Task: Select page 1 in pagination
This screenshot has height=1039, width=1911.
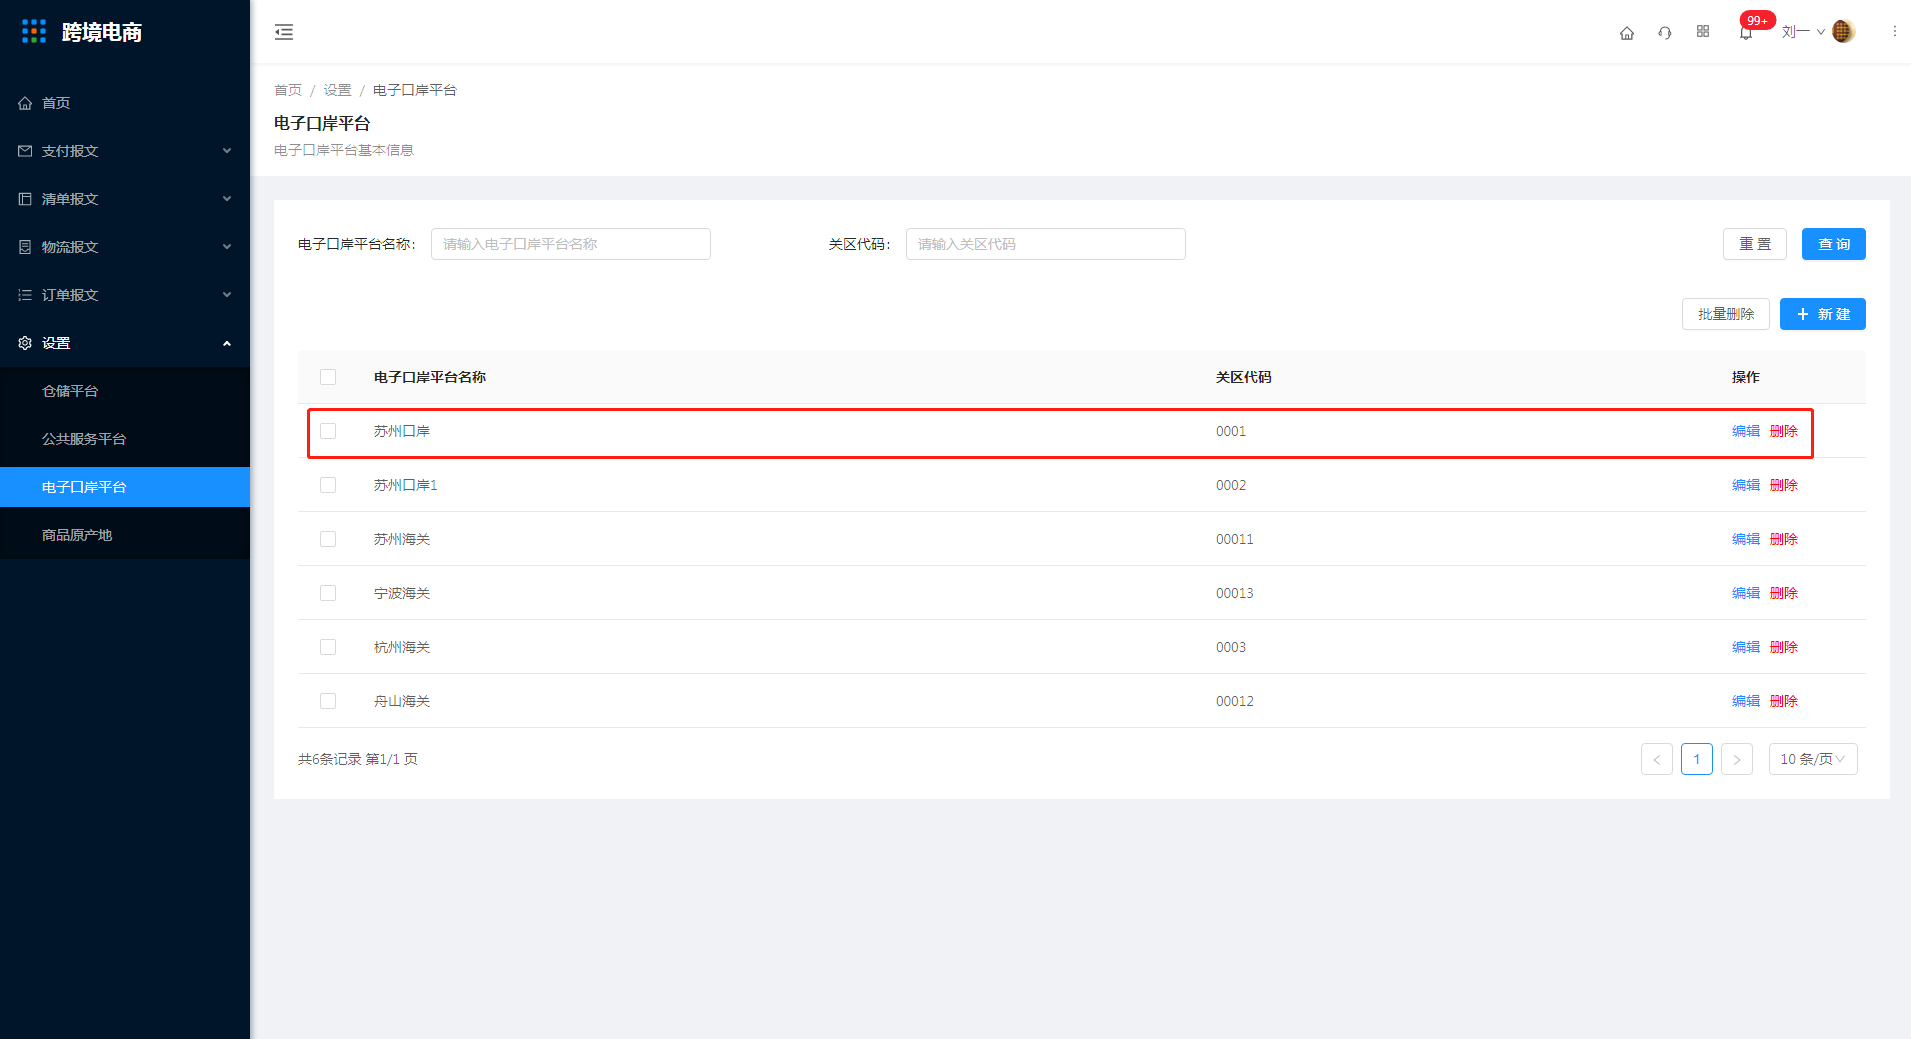Action: tap(1697, 759)
